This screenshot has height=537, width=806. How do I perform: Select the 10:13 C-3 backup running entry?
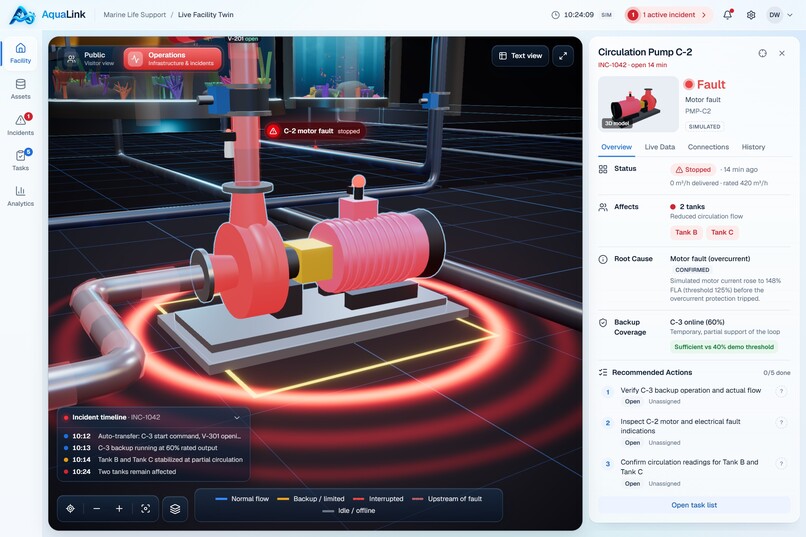[x=153, y=448]
